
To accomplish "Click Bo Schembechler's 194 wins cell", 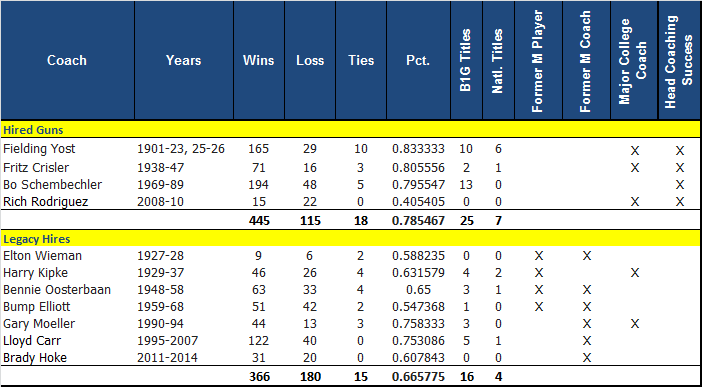I will pos(258,185).
